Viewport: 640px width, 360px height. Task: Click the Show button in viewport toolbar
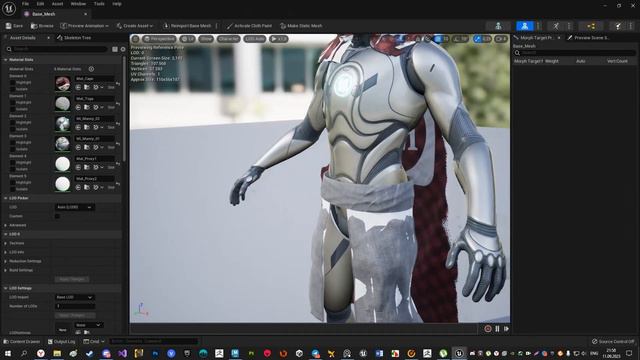pos(206,39)
